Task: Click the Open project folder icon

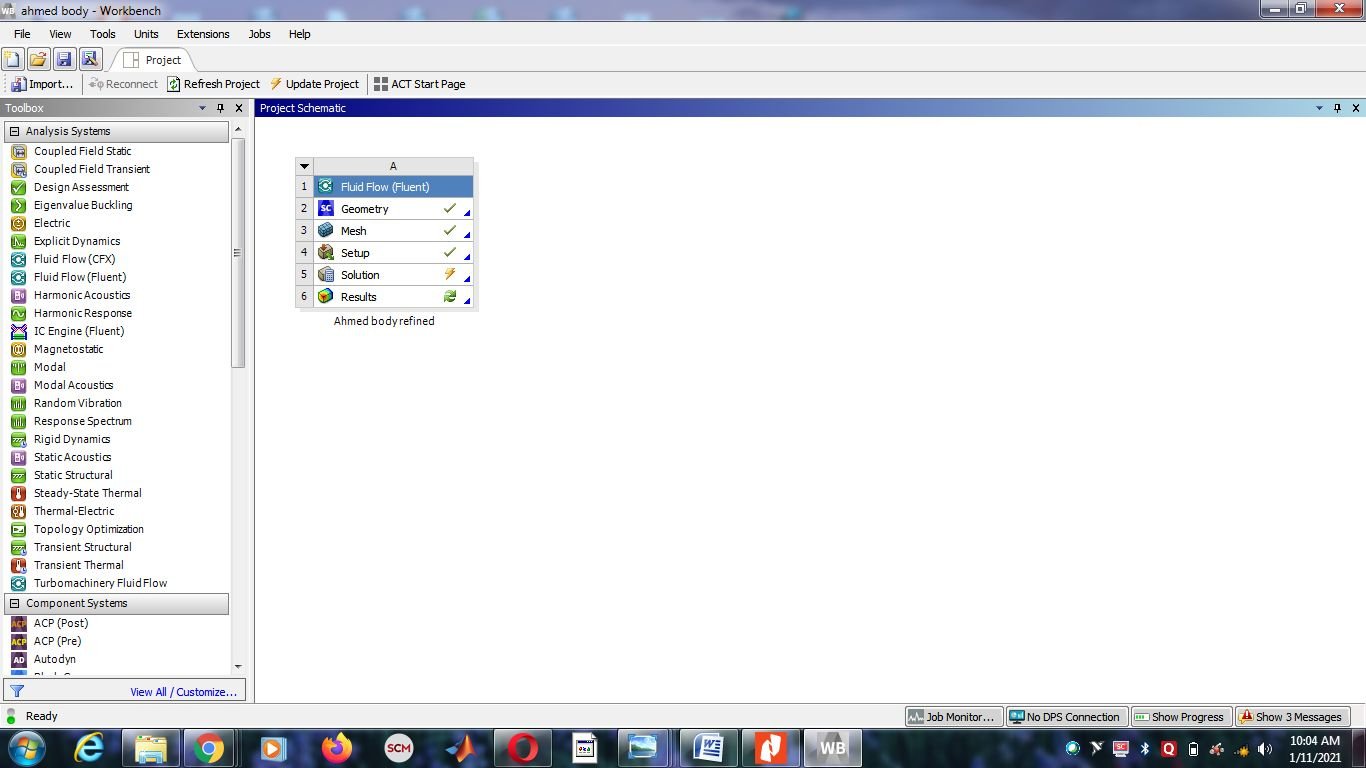Action: (x=38, y=59)
